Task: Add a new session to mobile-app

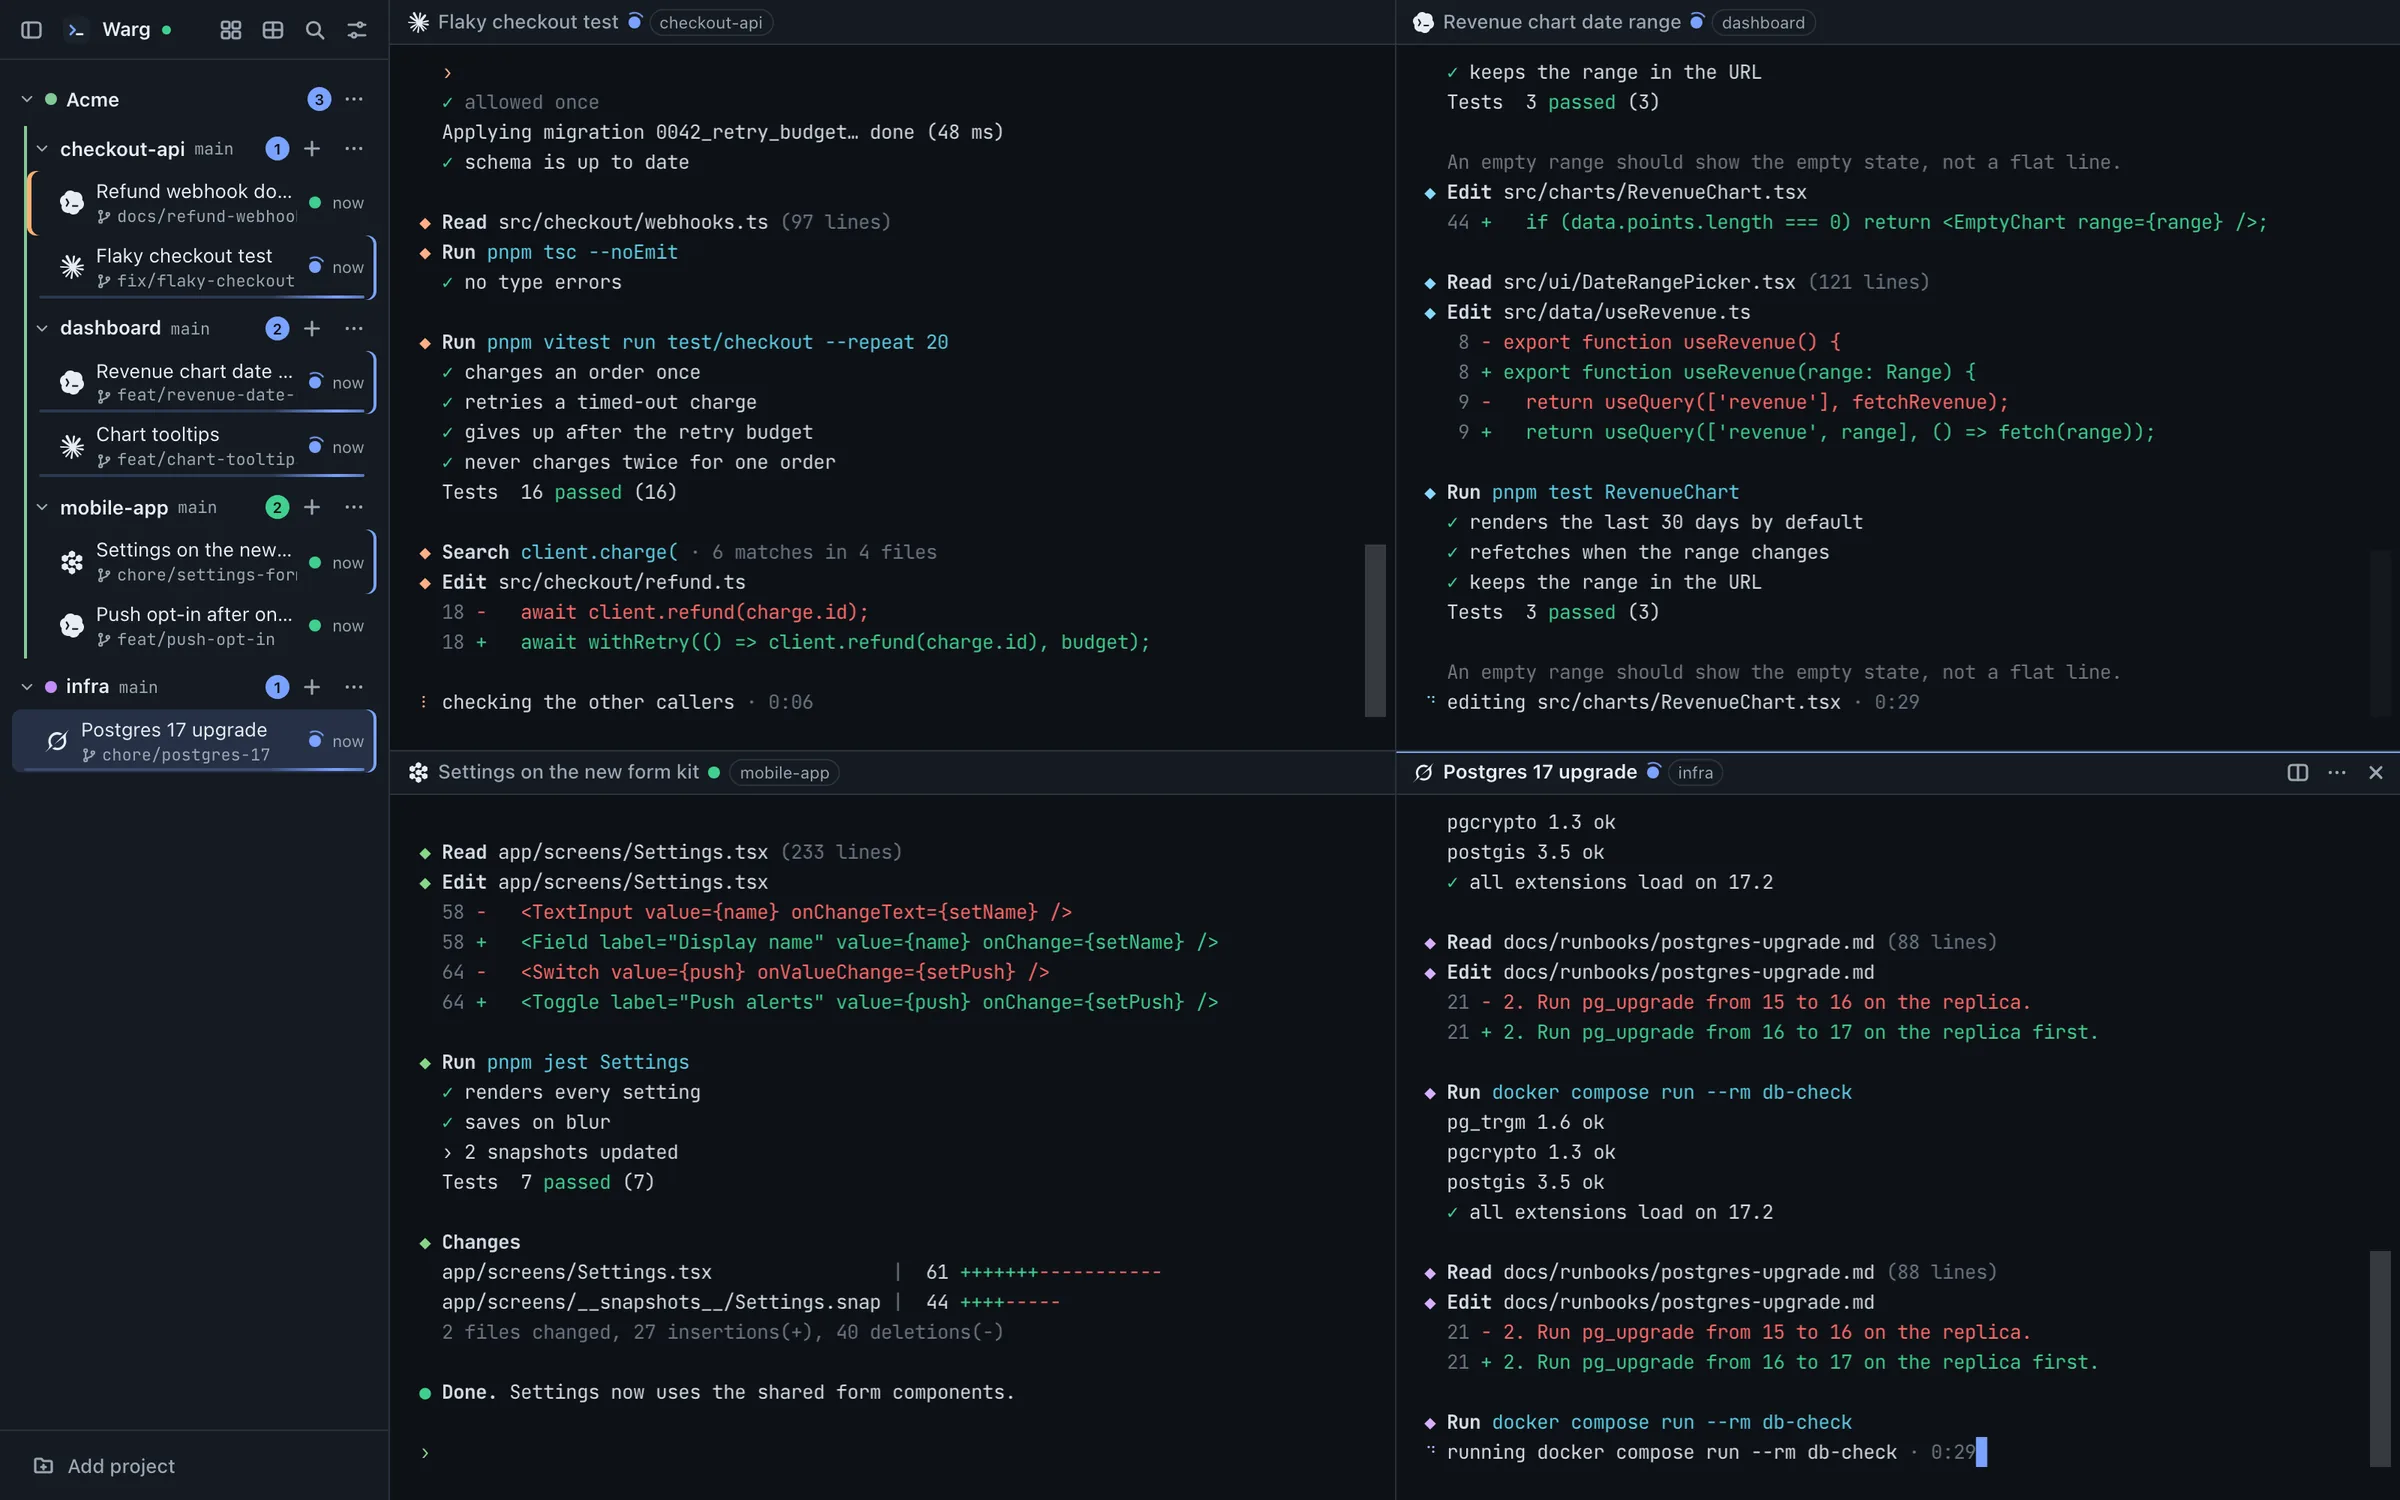Action: [x=312, y=507]
